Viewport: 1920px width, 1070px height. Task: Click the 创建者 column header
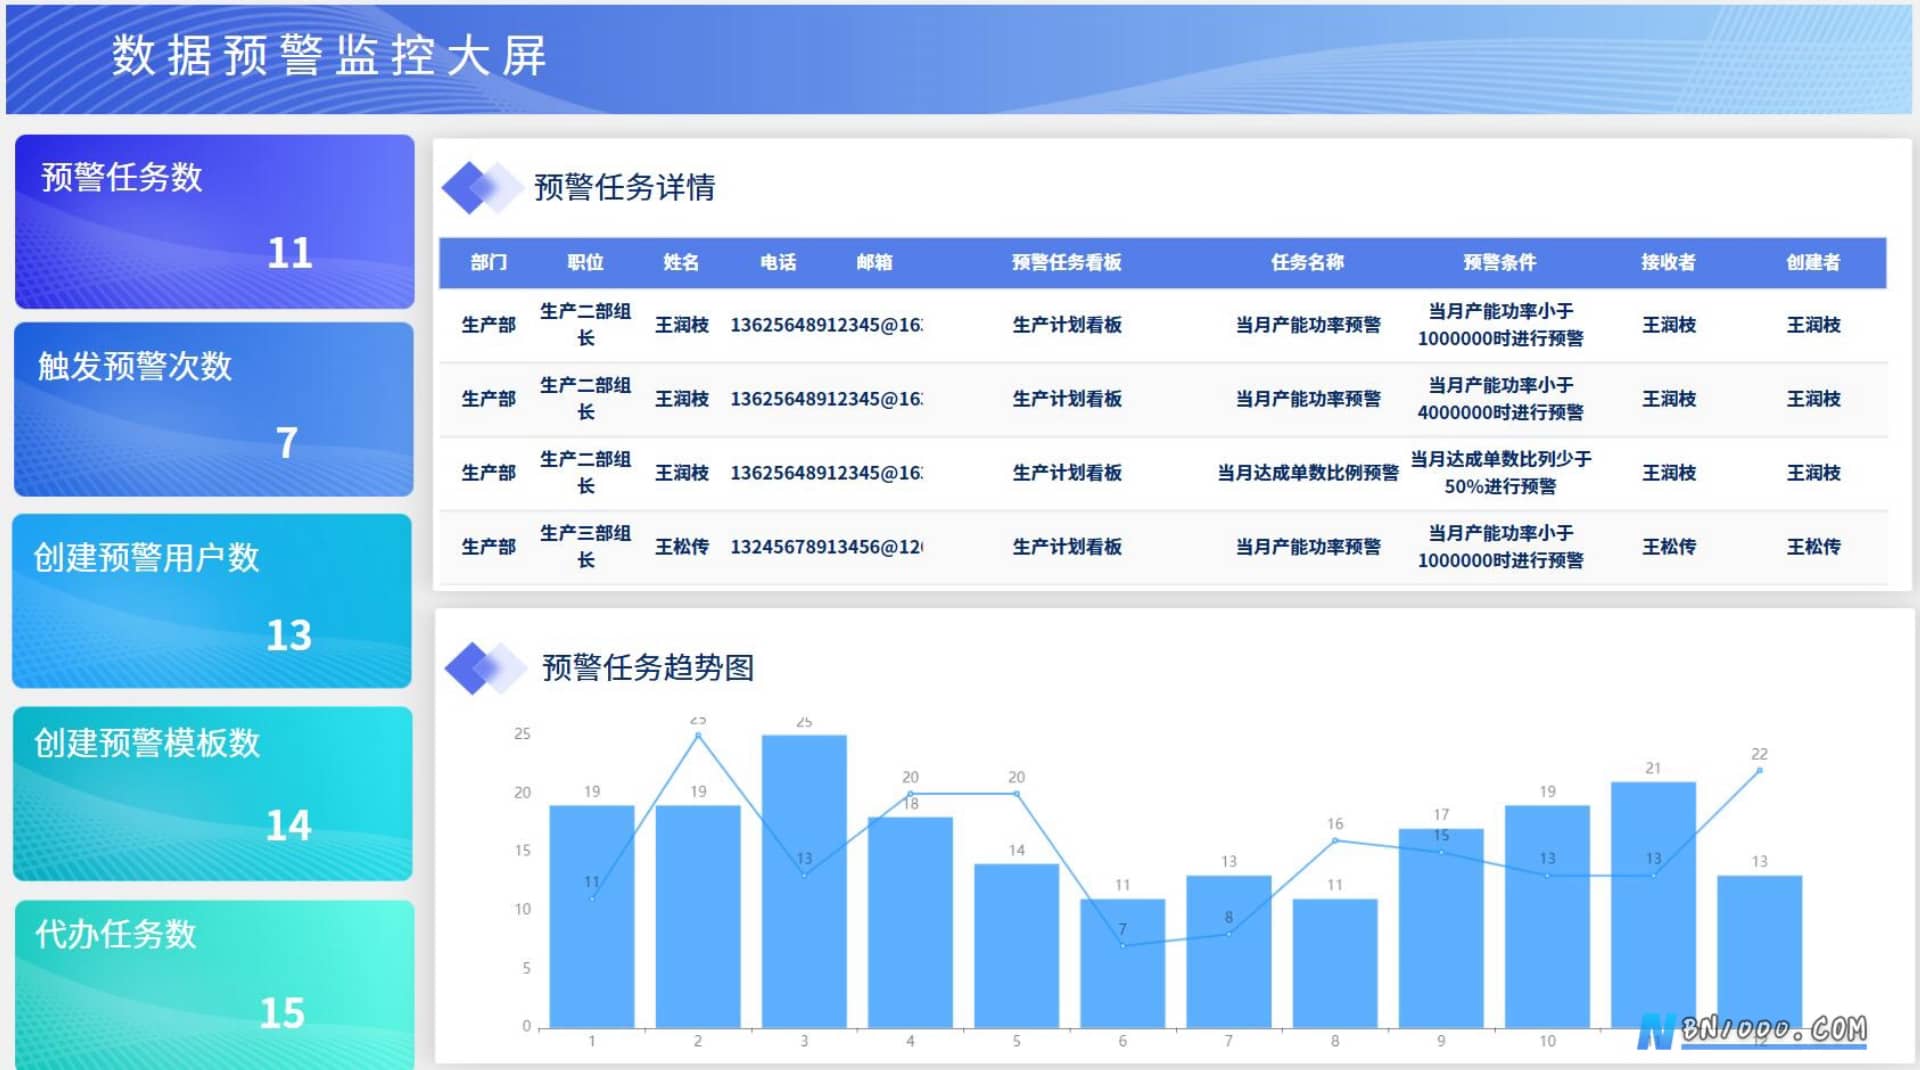coord(1813,262)
